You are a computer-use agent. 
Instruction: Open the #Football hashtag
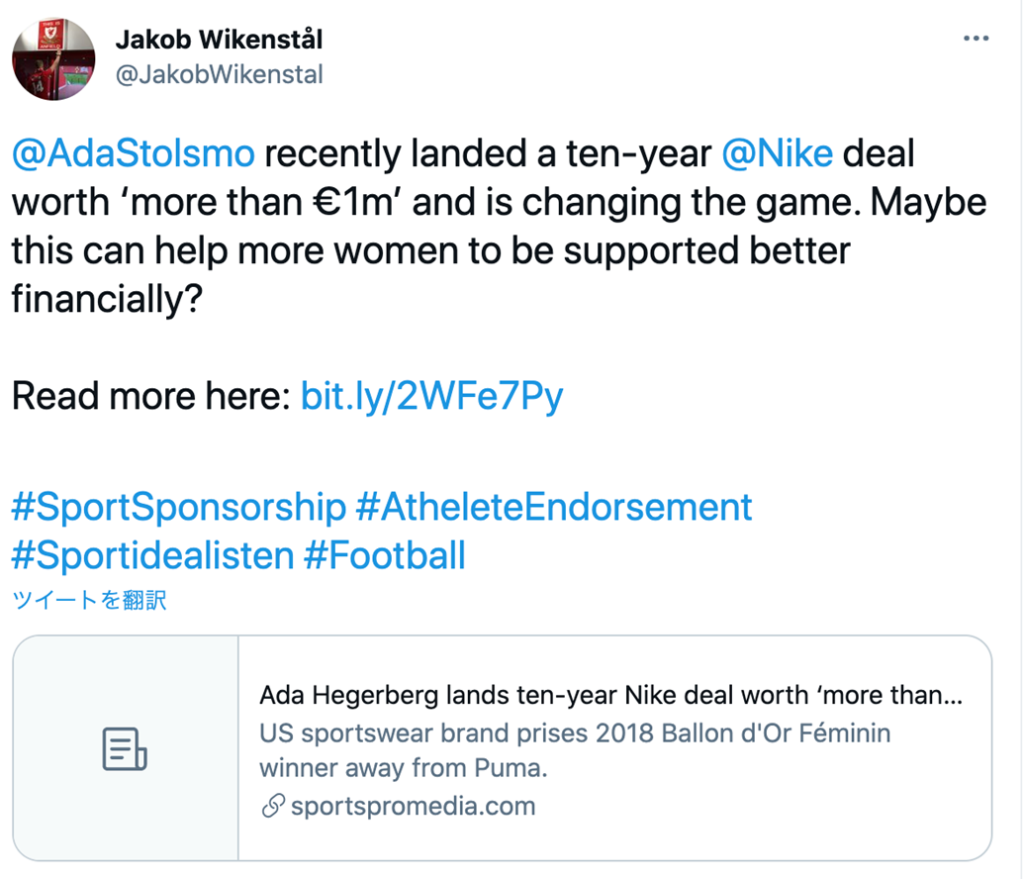(385, 556)
